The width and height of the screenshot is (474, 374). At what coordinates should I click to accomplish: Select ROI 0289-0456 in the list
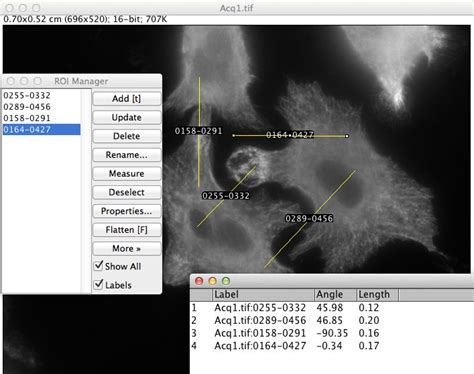click(x=41, y=107)
